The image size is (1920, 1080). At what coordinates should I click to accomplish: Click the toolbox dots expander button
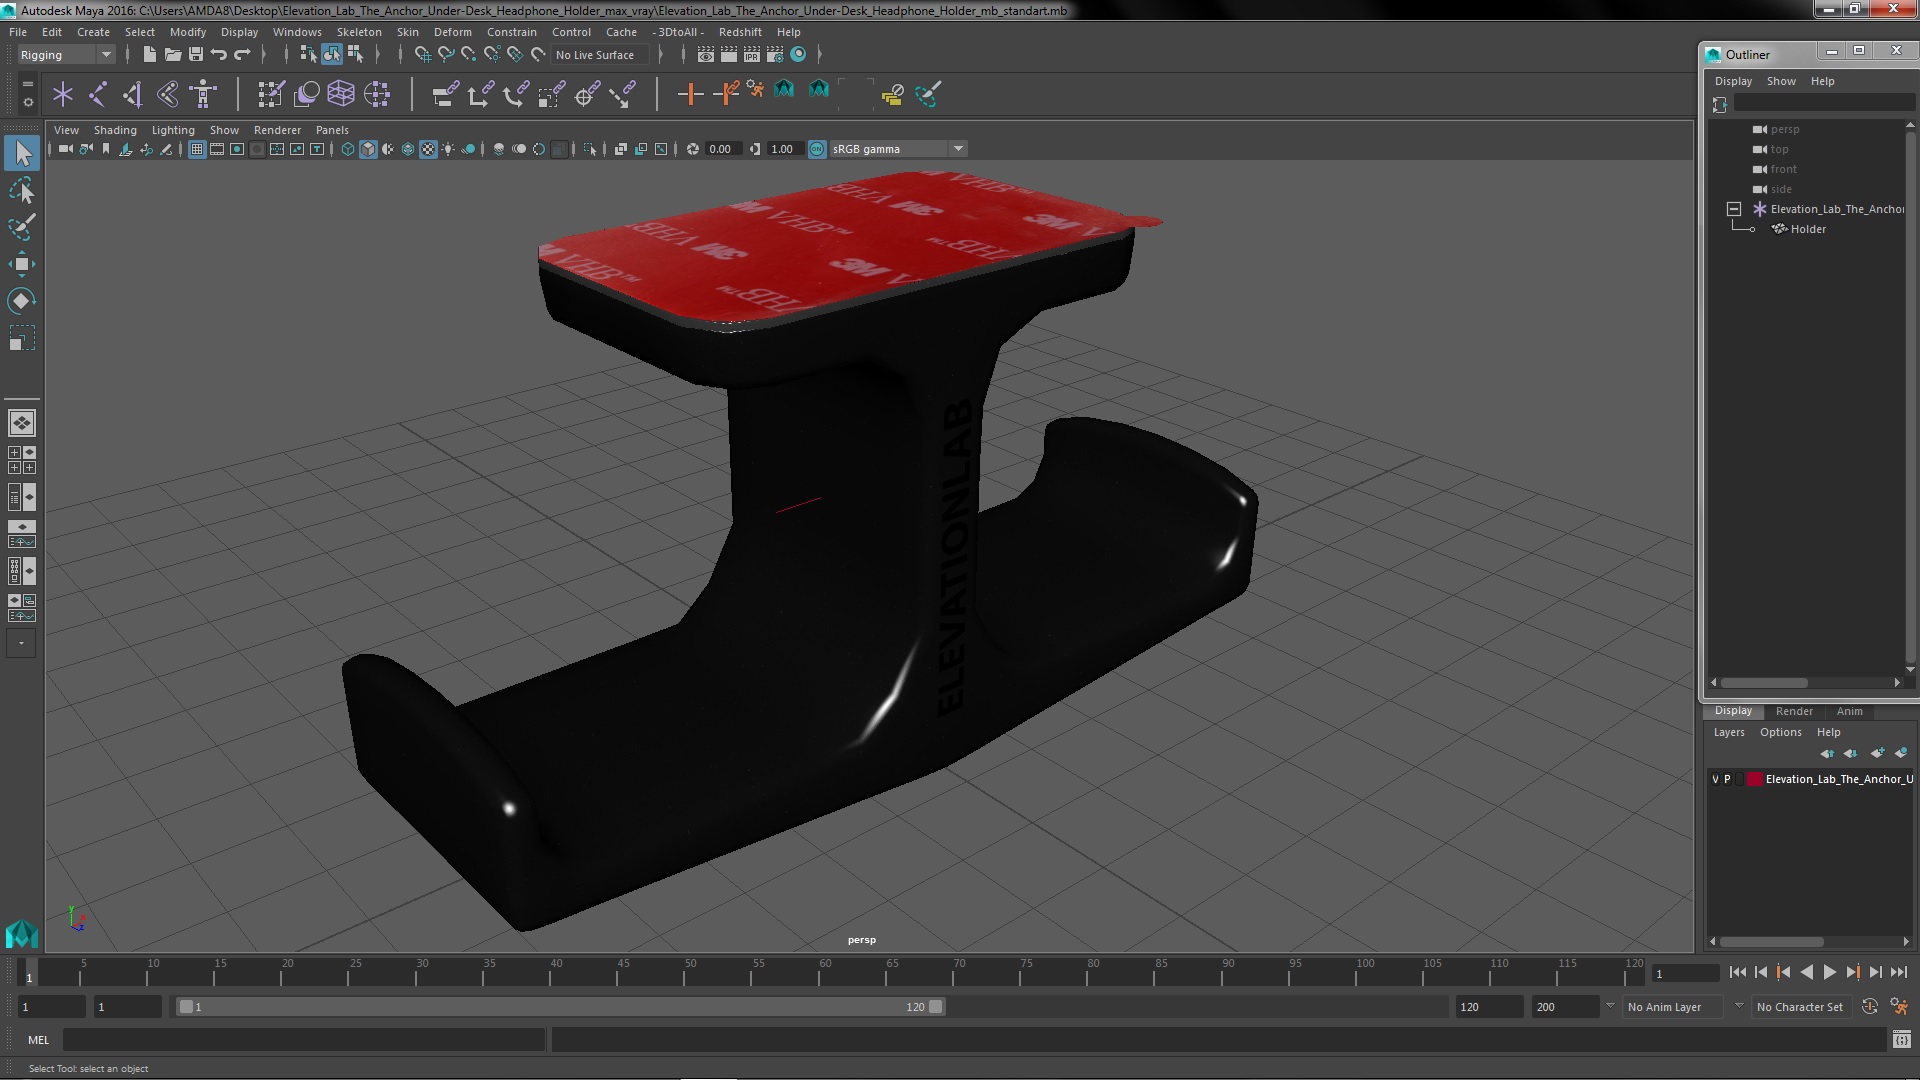tap(21, 643)
